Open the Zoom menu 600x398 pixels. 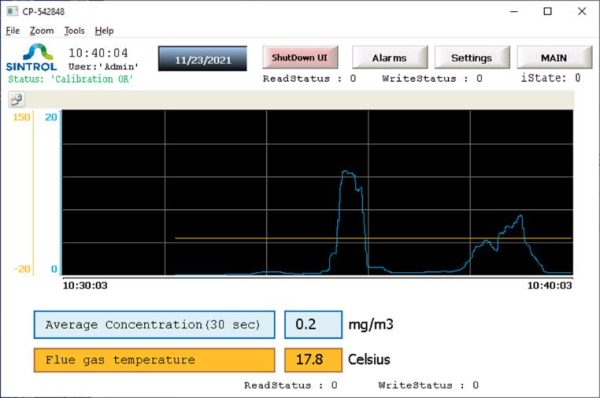pyautogui.click(x=42, y=31)
